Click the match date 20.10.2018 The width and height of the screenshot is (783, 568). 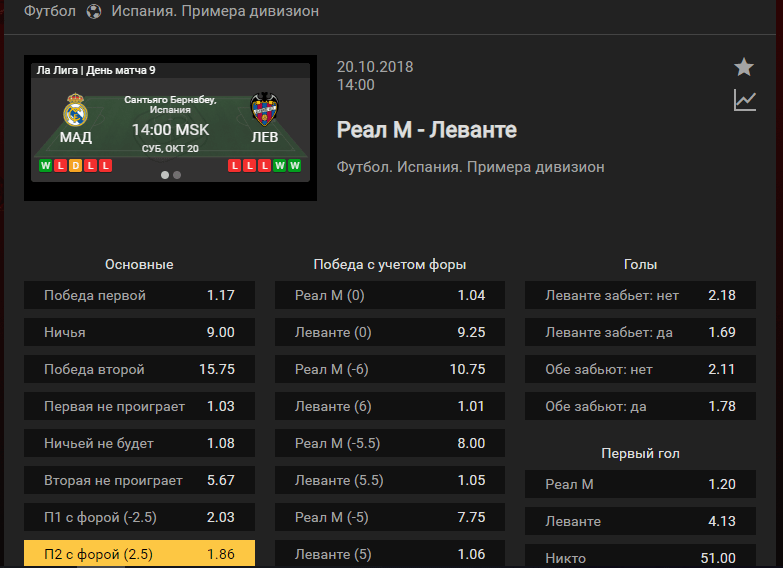point(375,67)
